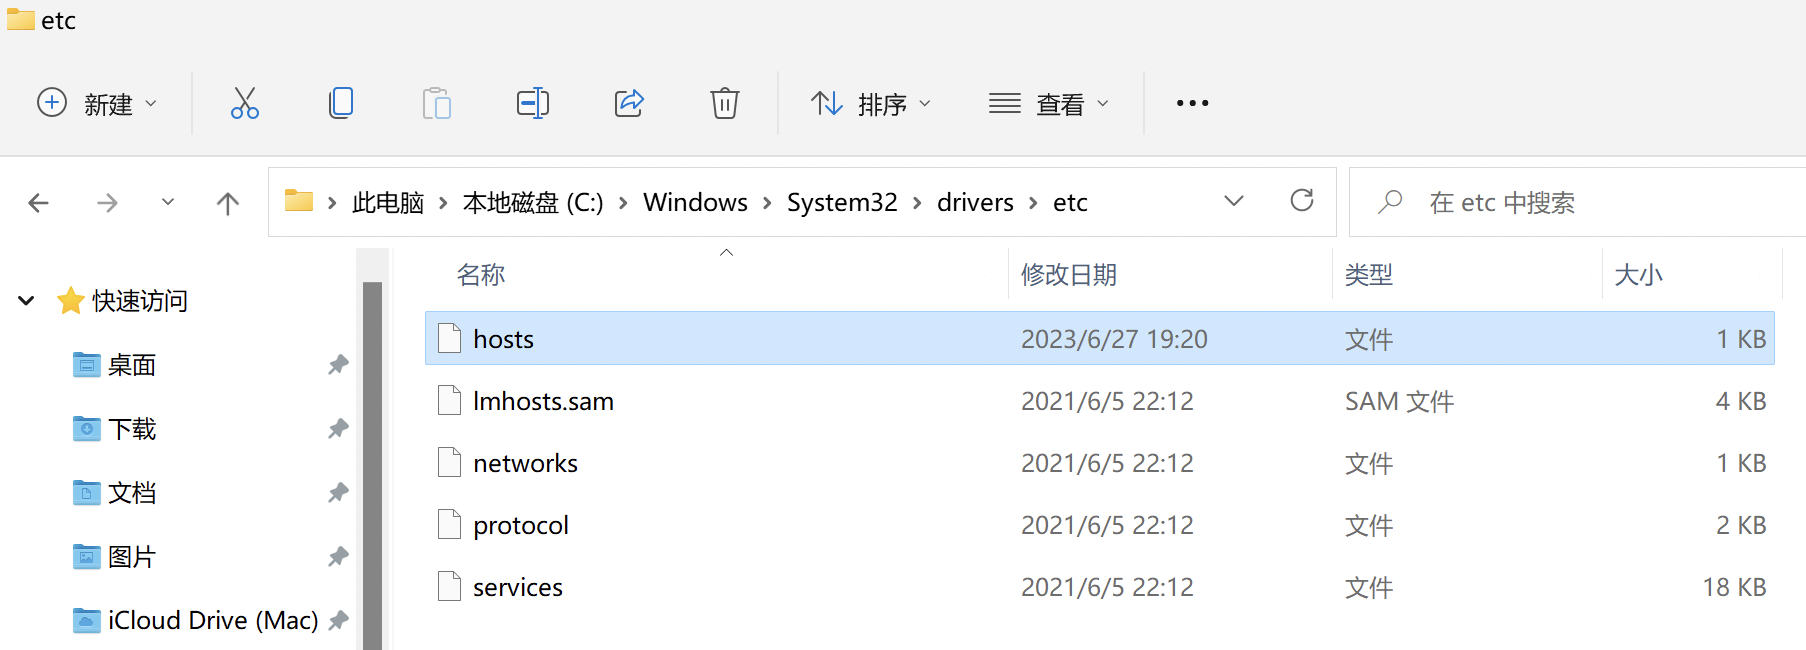Select the Cut icon in the toolbar
This screenshot has height=650, width=1806.
245,102
